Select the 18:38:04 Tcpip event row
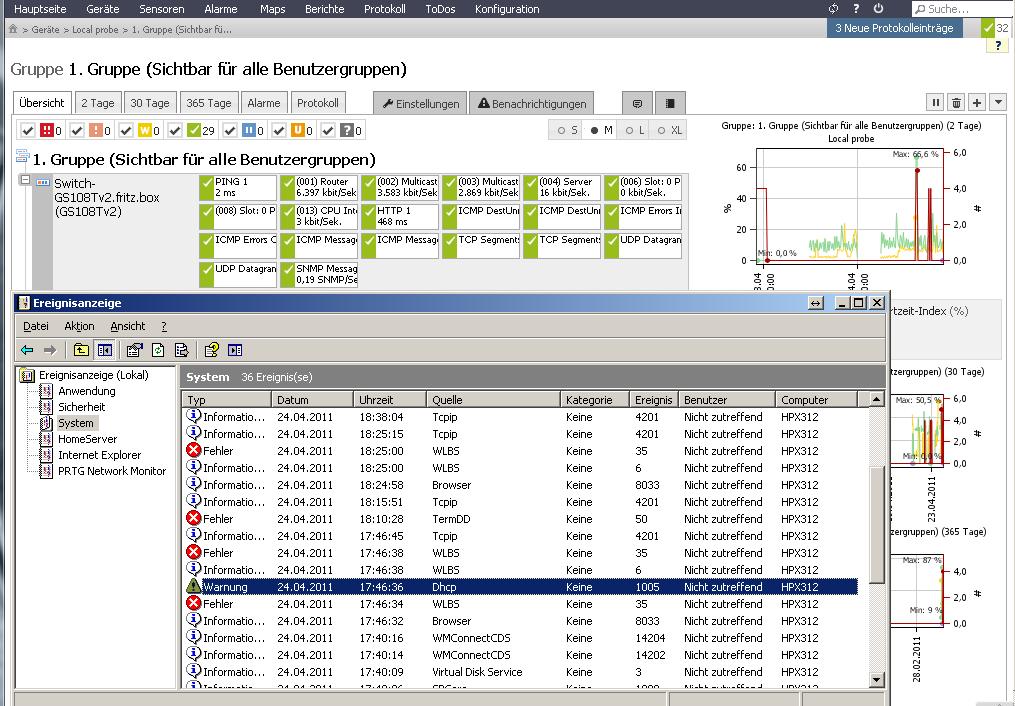Viewport: 1015px width, 706px height. coord(521,417)
